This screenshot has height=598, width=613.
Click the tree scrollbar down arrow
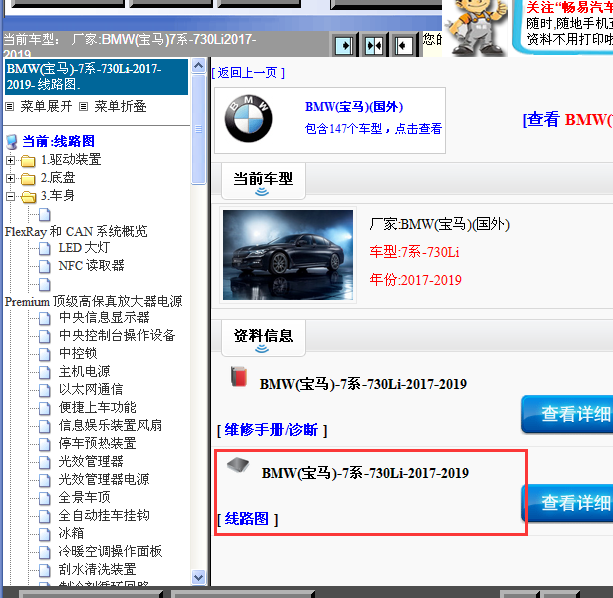199,577
